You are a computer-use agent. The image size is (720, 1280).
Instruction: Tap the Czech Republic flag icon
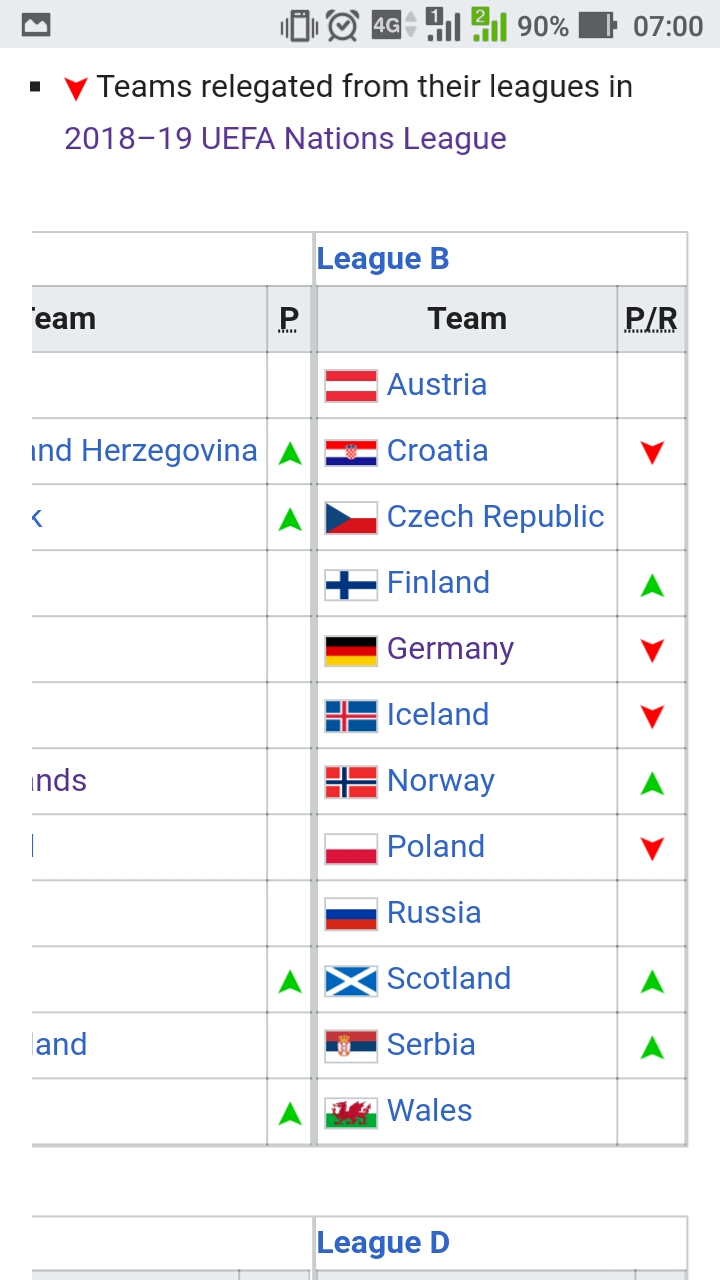351,517
